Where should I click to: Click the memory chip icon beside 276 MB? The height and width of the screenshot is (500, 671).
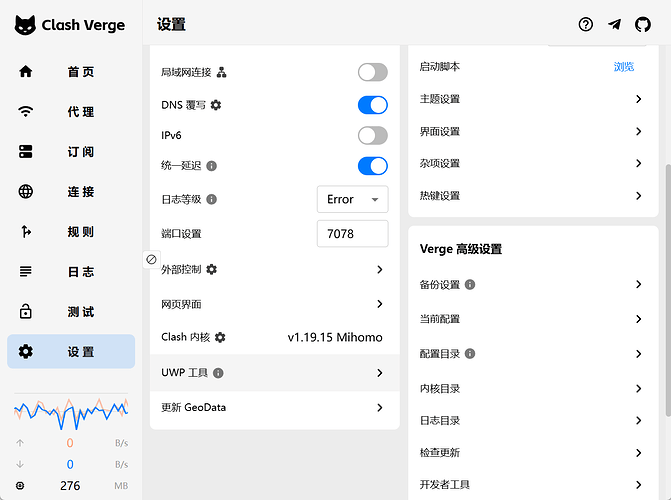click(x=20, y=485)
